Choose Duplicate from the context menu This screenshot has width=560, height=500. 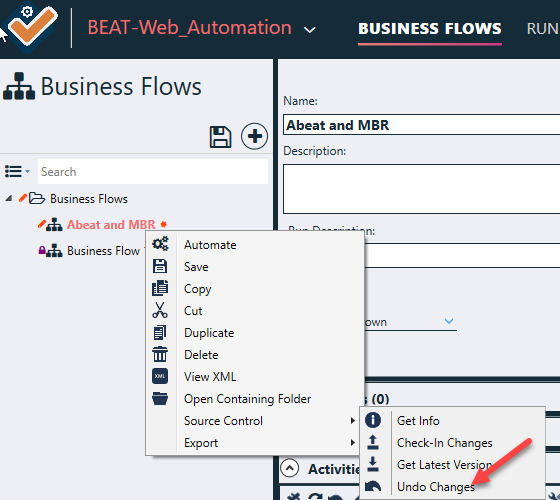point(209,333)
